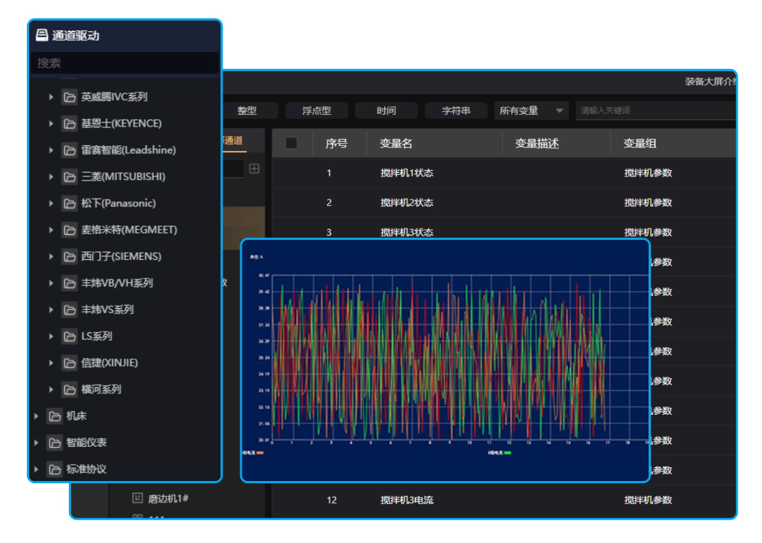The height and width of the screenshot is (543, 762).
Task: Click the folder icon beside 基恩士(KEYENCE)
Action: [69, 124]
